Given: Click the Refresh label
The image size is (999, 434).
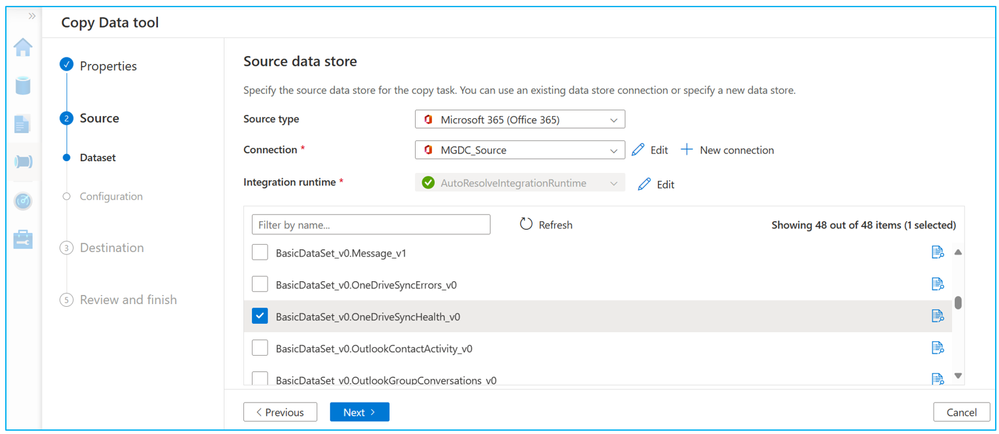Looking at the screenshot, I should click(556, 225).
